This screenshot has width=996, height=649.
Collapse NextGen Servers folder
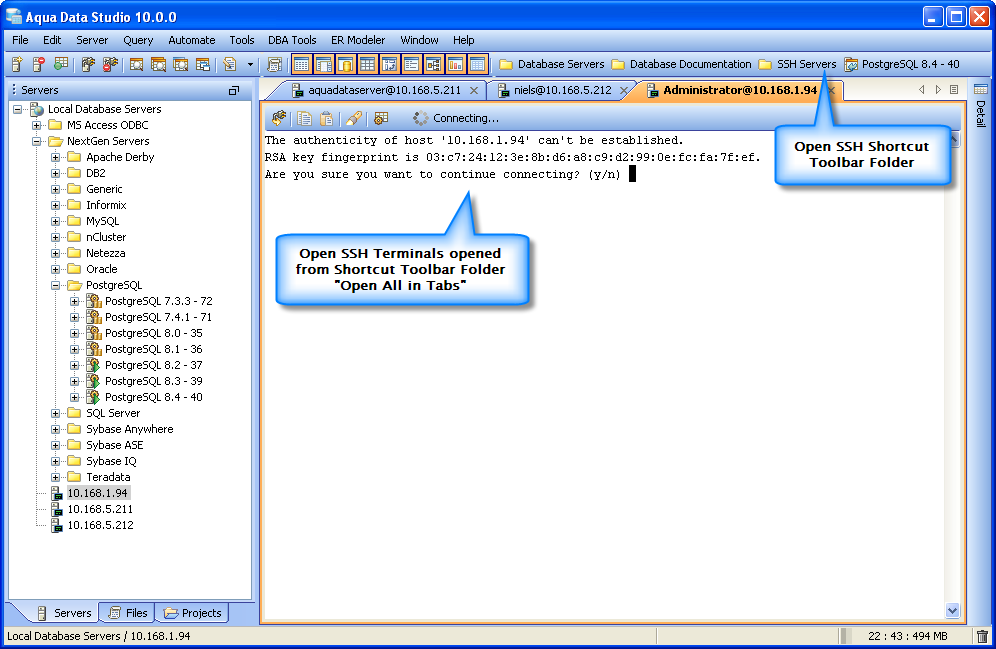pos(37,141)
